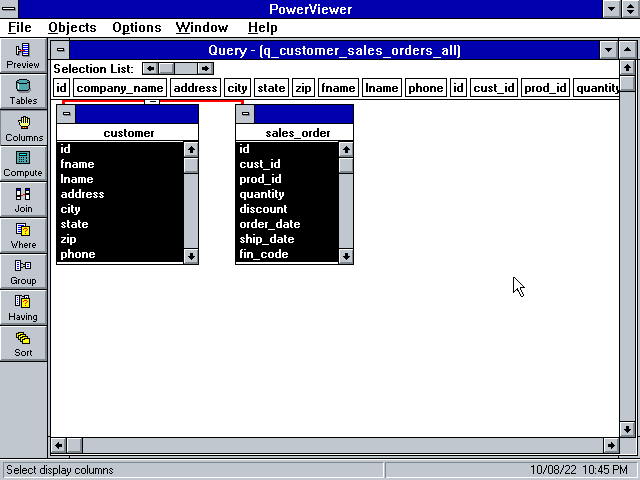Viewport: 640px width, 480px height.
Task: Click customer table scroll up arrow
Action: point(191,149)
